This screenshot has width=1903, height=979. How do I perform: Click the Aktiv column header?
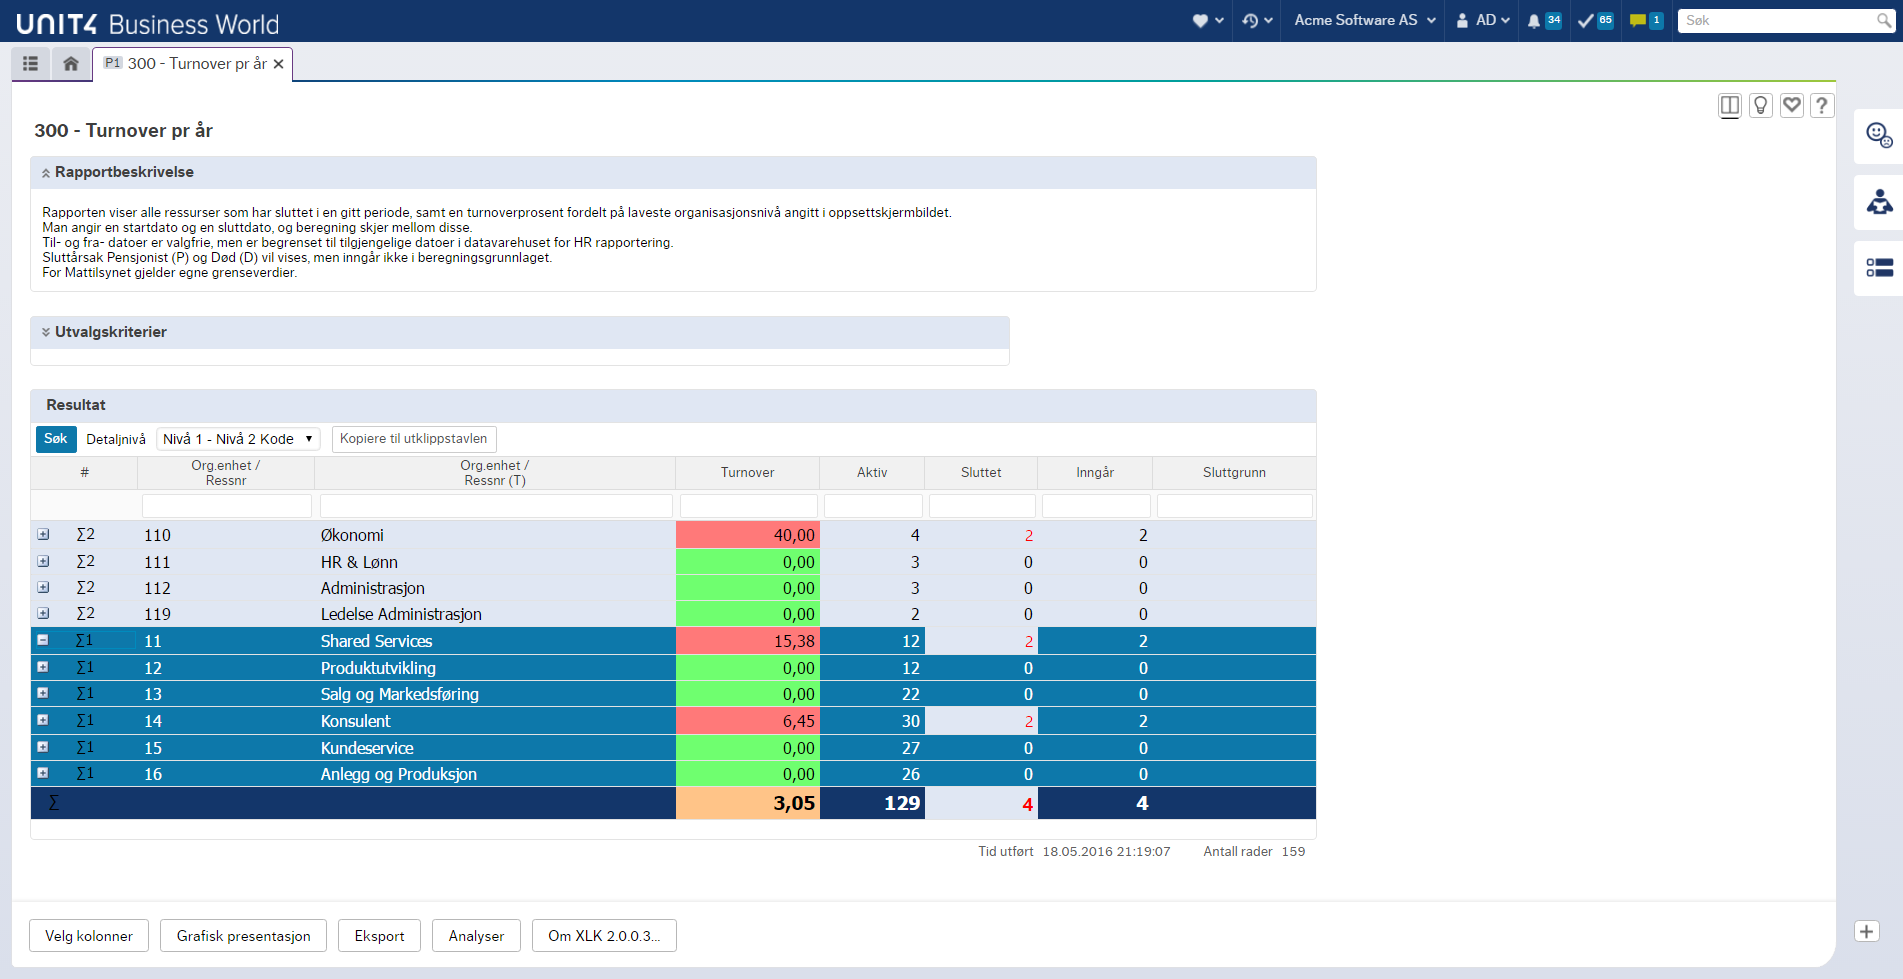click(872, 473)
